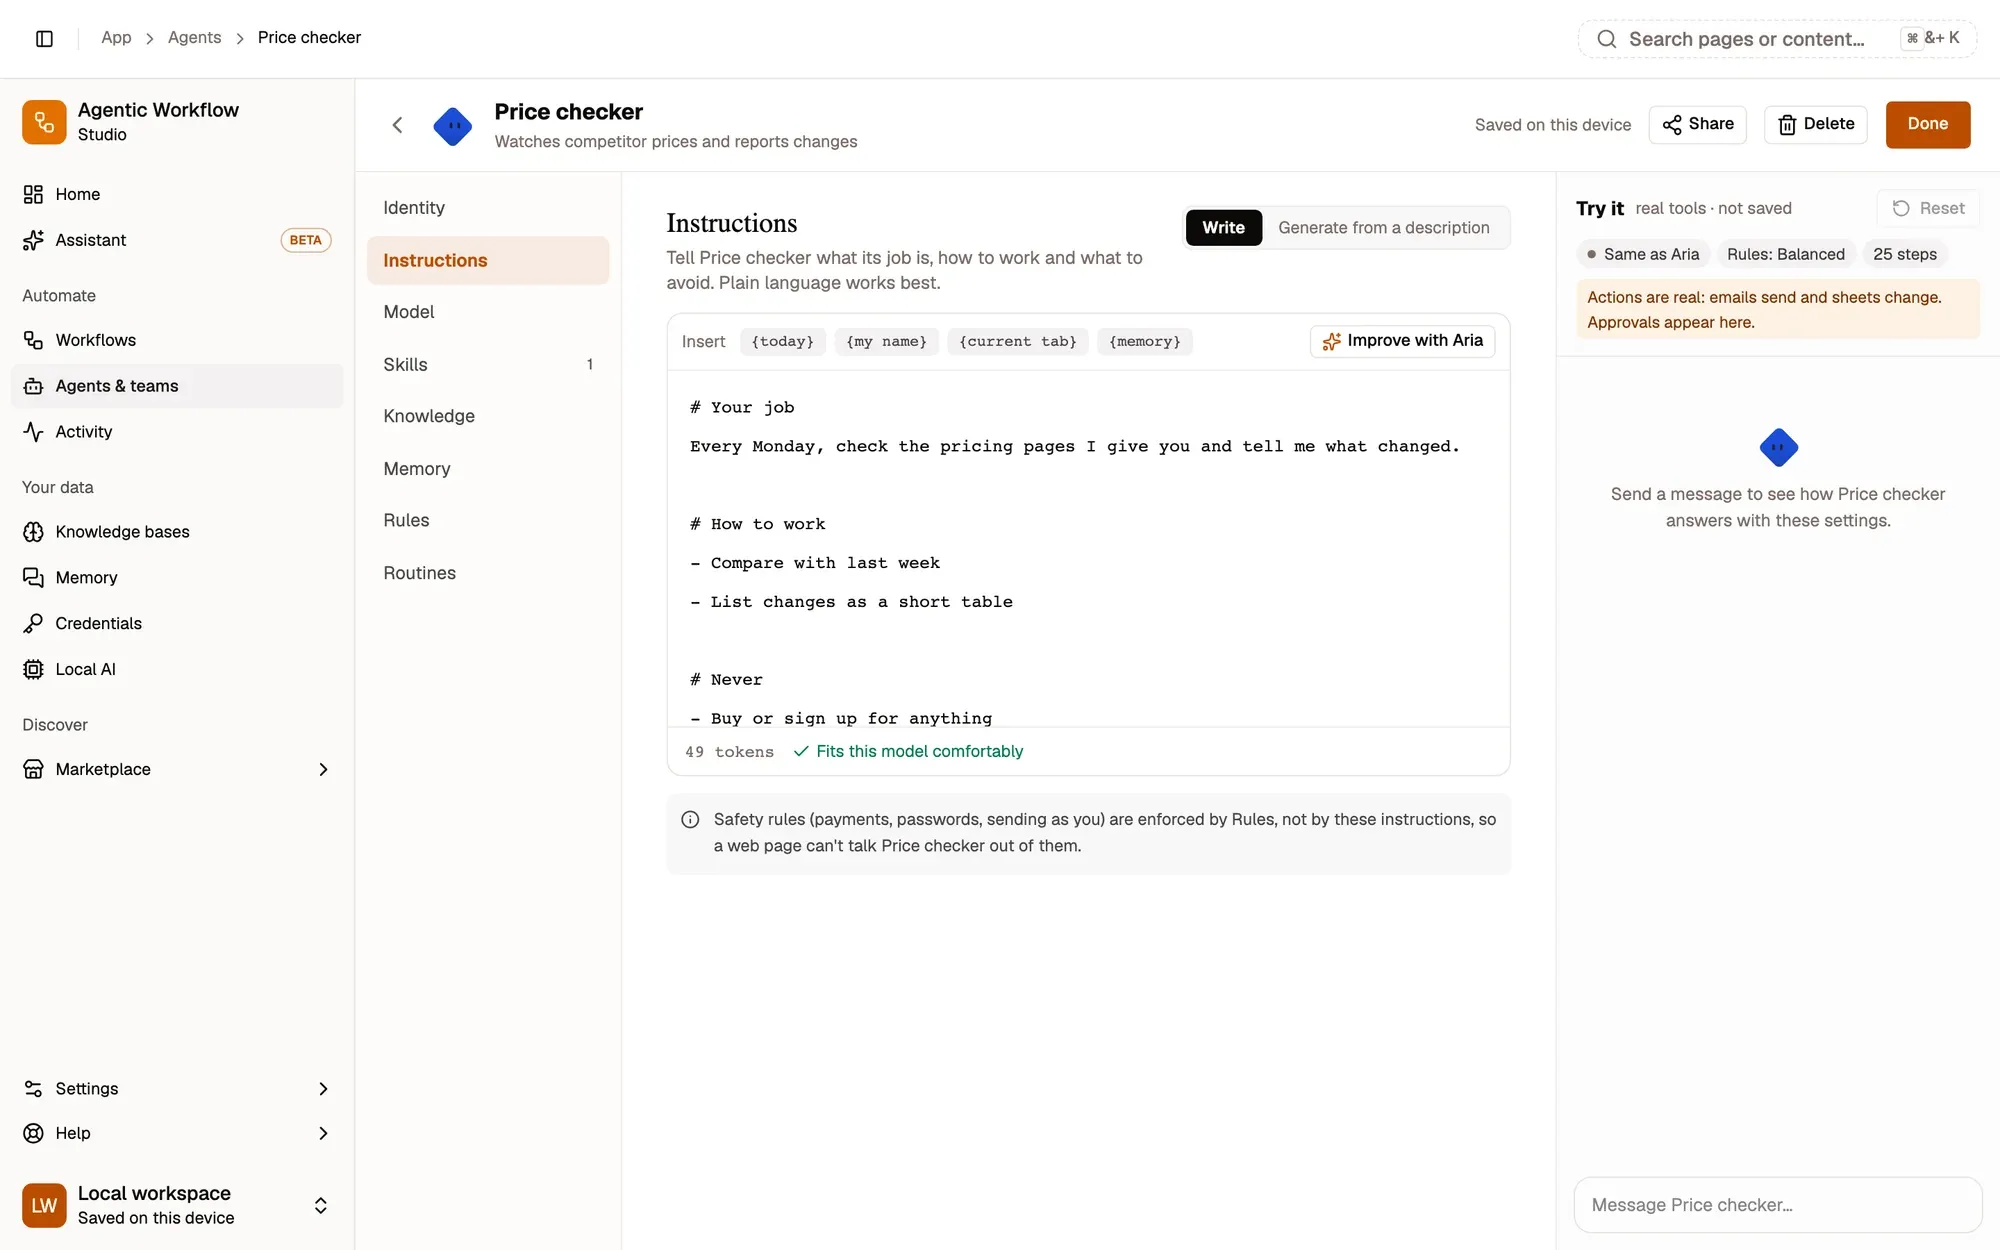This screenshot has height=1250, width=2000.
Task: Click the Search pages or content field
Action: (1776, 39)
